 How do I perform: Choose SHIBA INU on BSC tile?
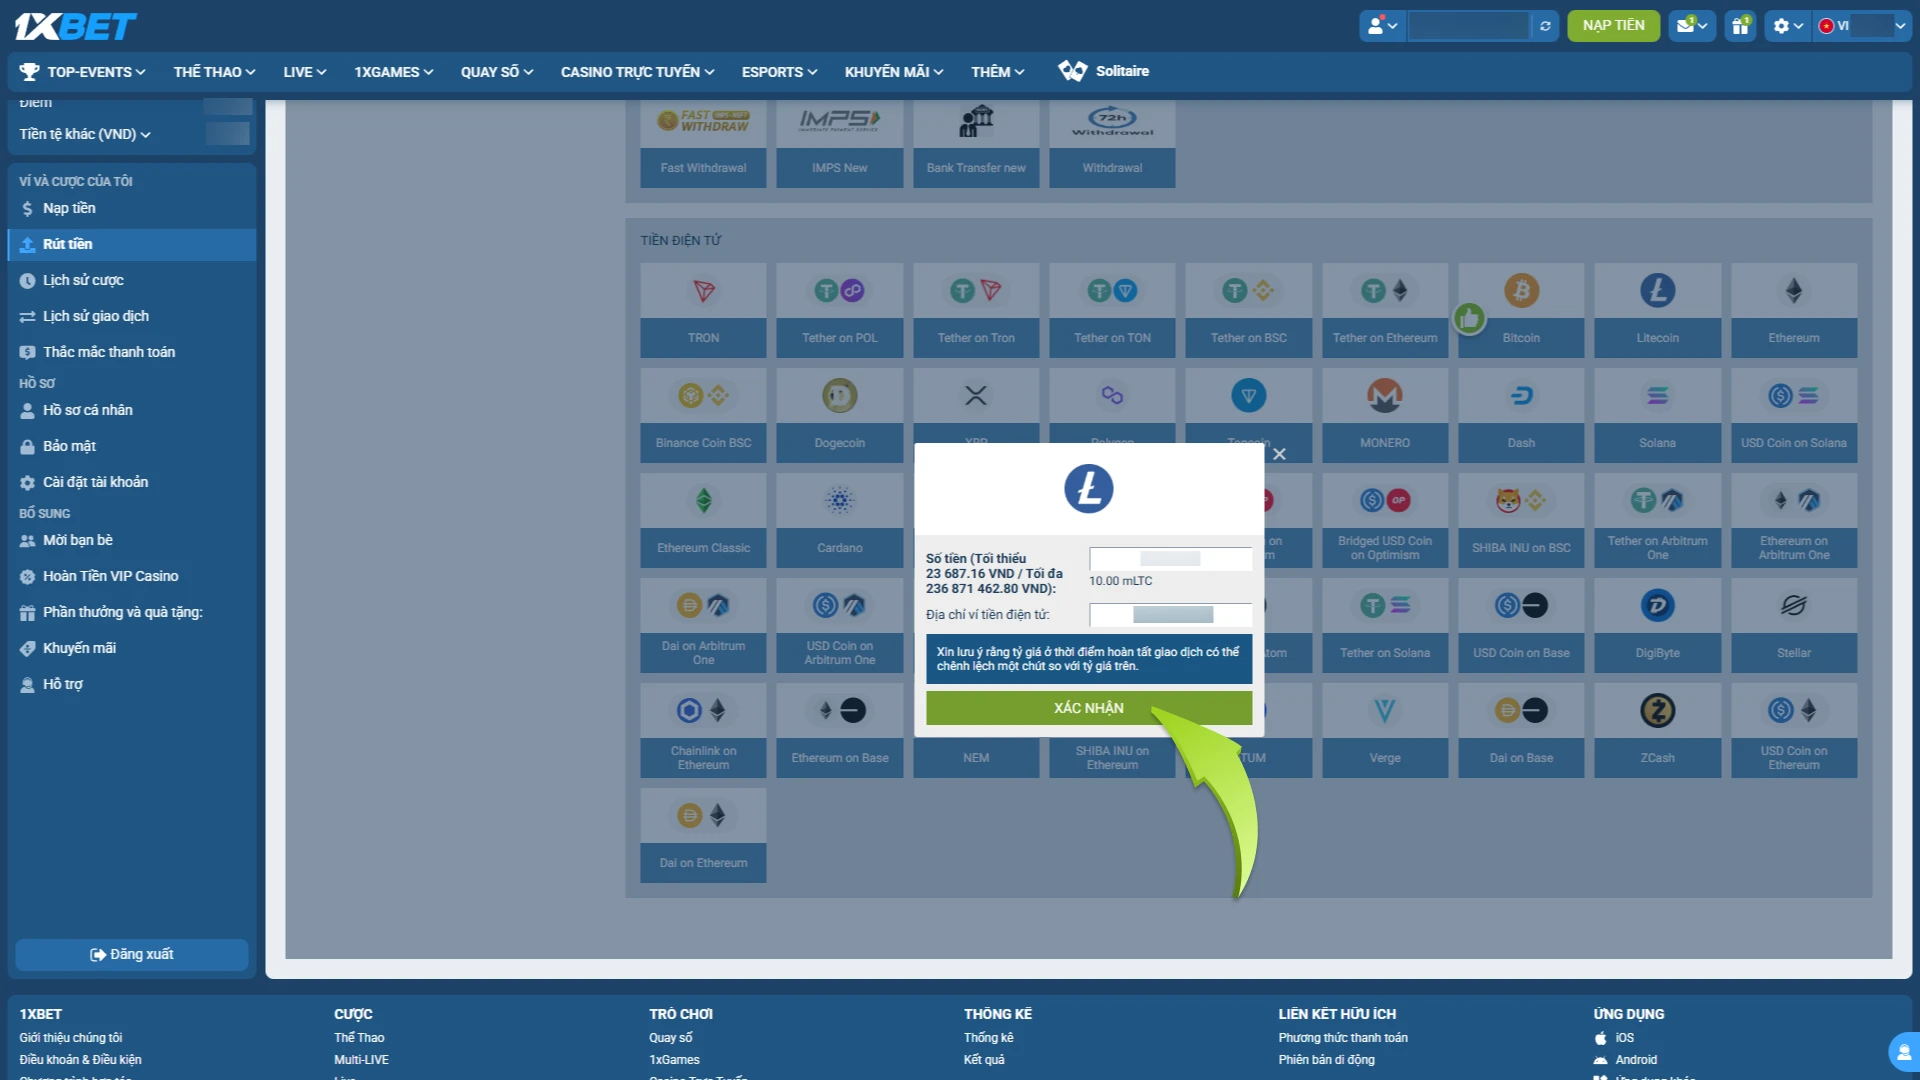click(1521, 520)
